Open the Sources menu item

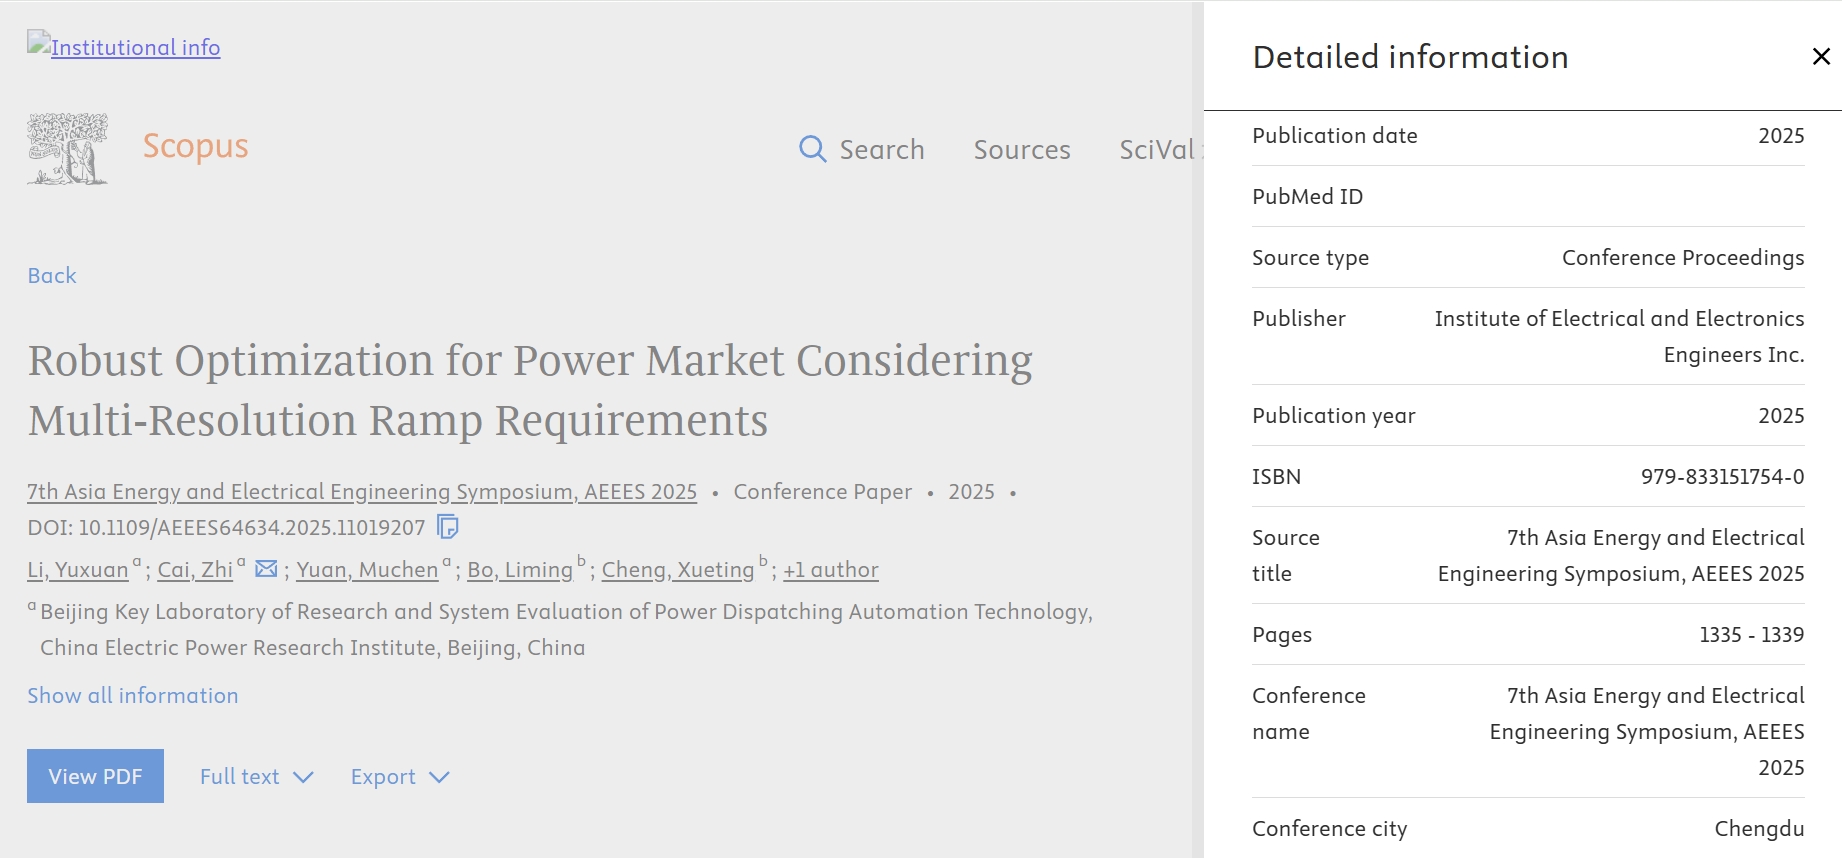tap(1021, 150)
